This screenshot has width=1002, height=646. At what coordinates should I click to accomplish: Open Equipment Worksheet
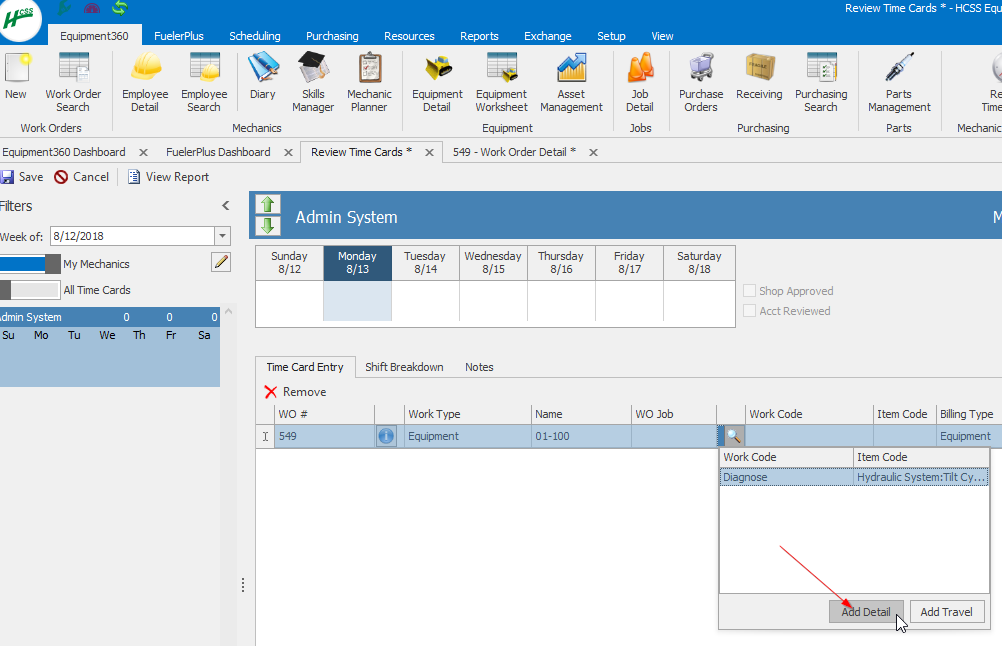(x=502, y=82)
